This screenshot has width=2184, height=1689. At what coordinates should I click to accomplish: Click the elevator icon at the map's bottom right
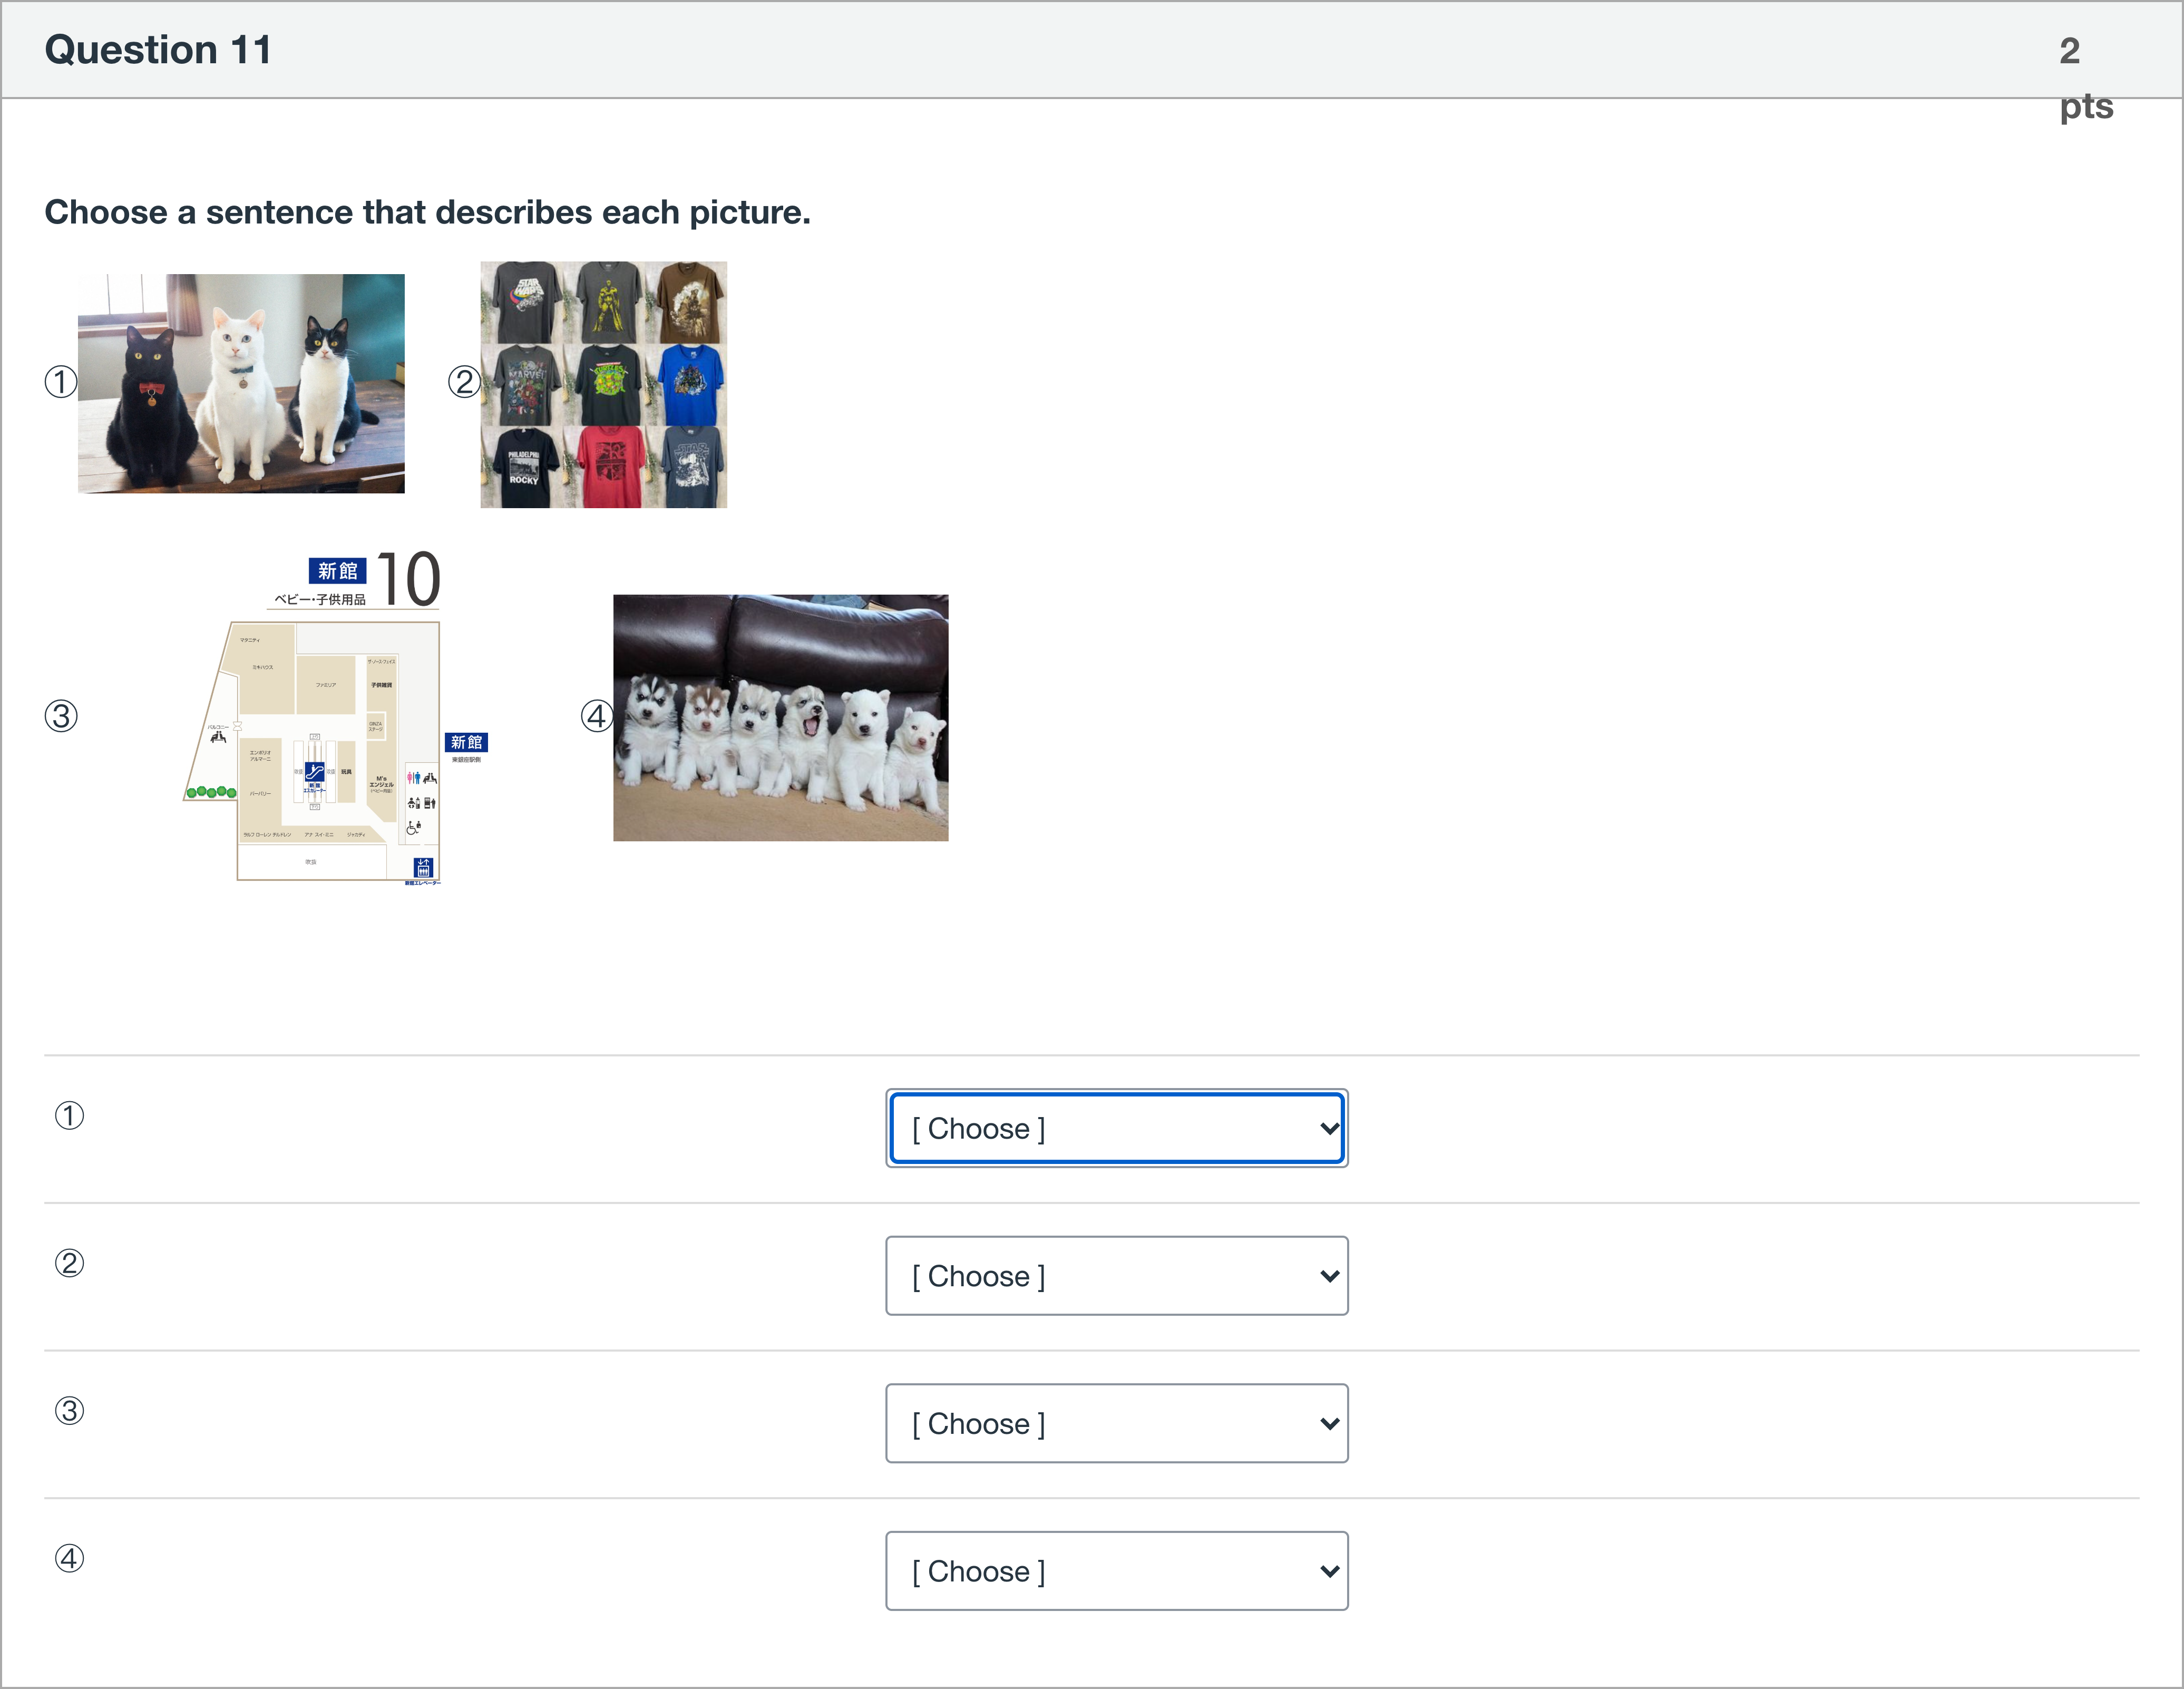[x=423, y=867]
